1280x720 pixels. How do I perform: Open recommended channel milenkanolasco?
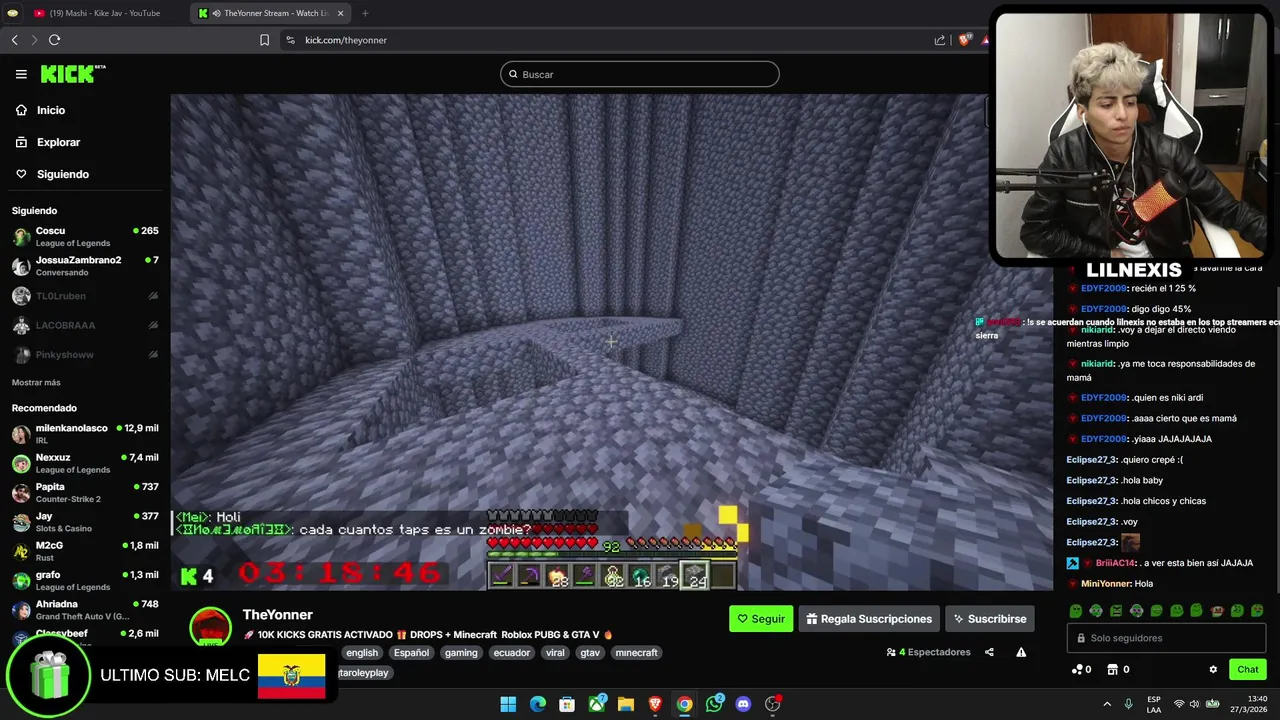[85, 434]
